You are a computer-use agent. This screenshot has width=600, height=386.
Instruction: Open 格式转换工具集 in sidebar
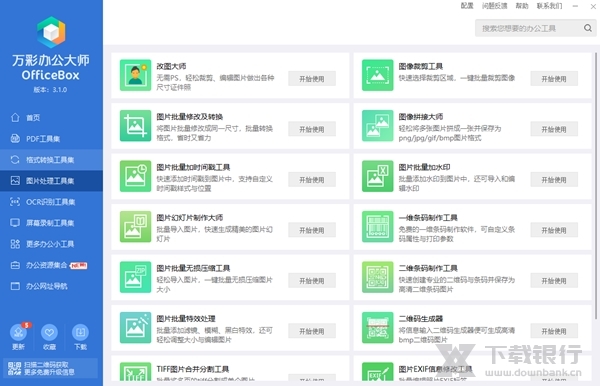51,160
